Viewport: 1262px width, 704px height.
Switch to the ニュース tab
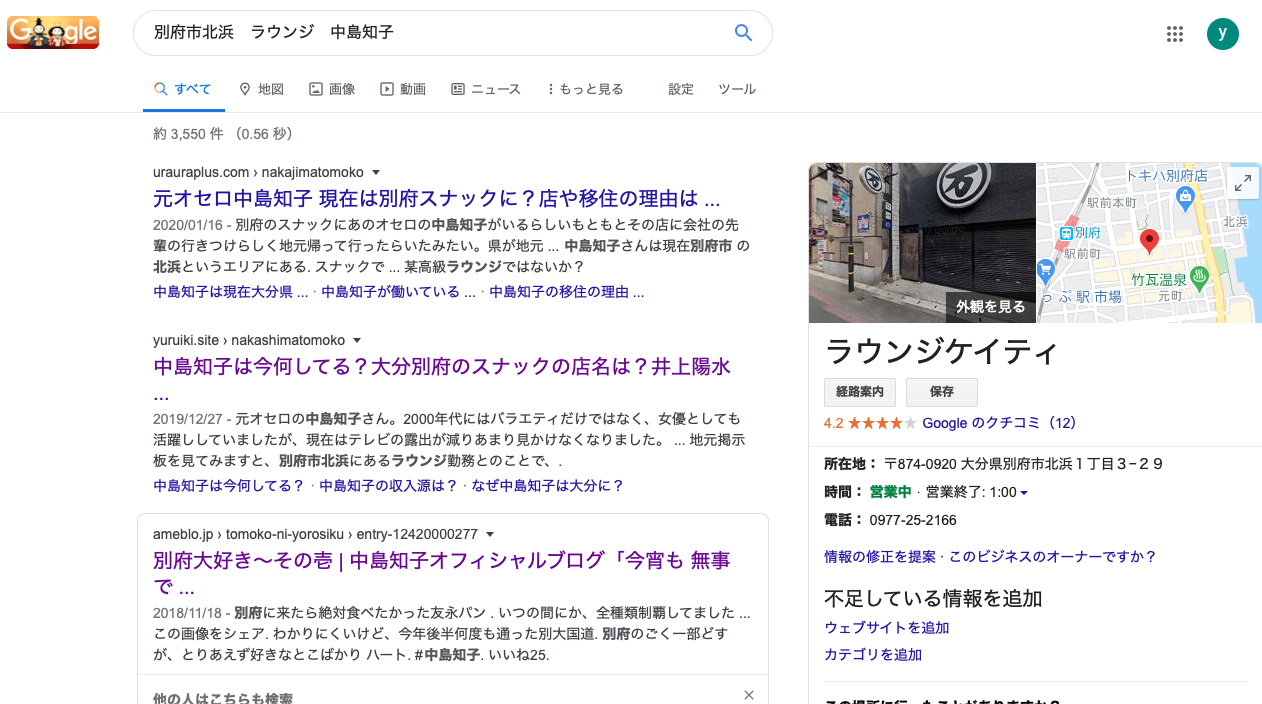coord(486,89)
